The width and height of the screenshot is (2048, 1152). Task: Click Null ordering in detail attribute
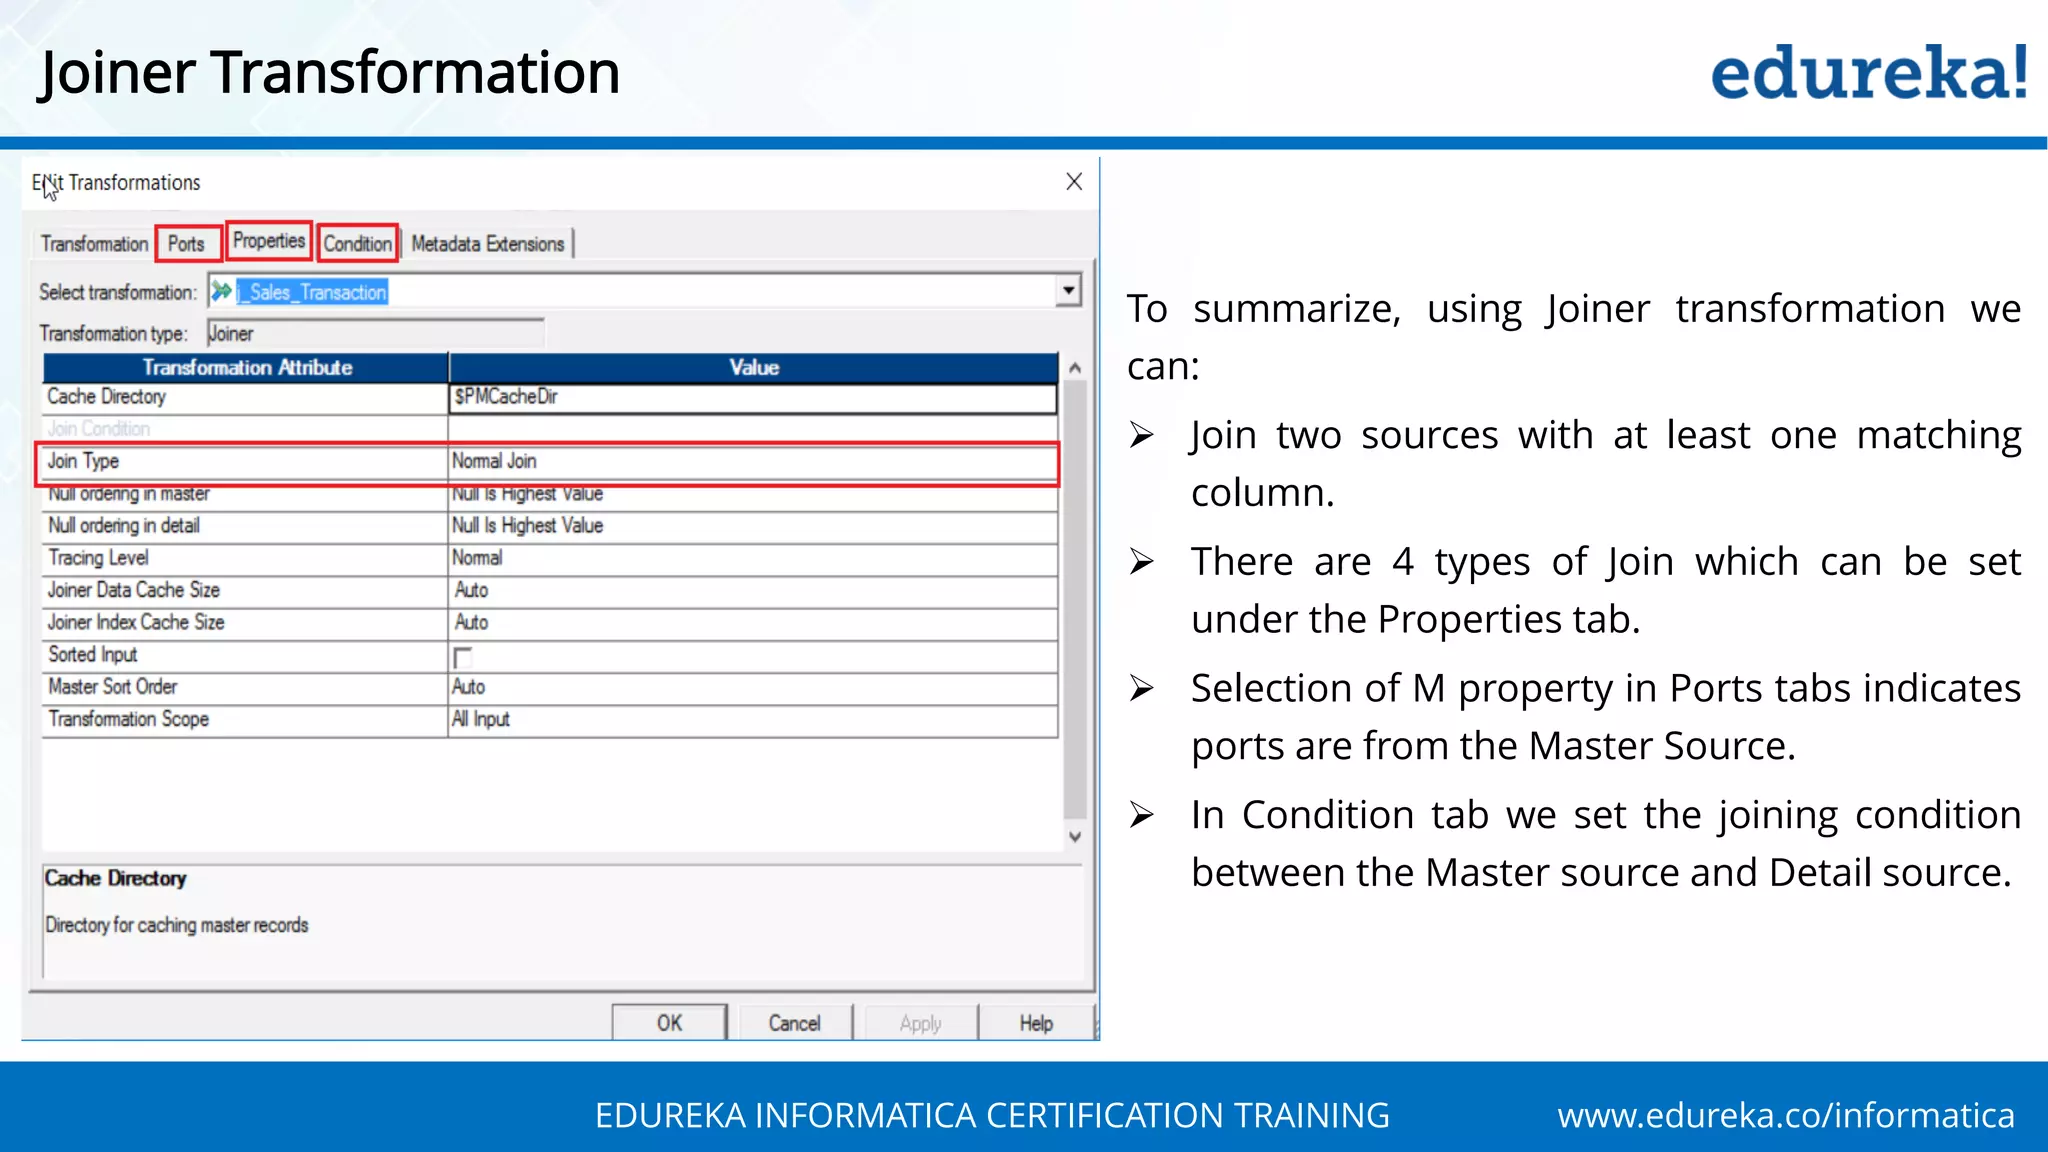pyautogui.click(x=245, y=526)
